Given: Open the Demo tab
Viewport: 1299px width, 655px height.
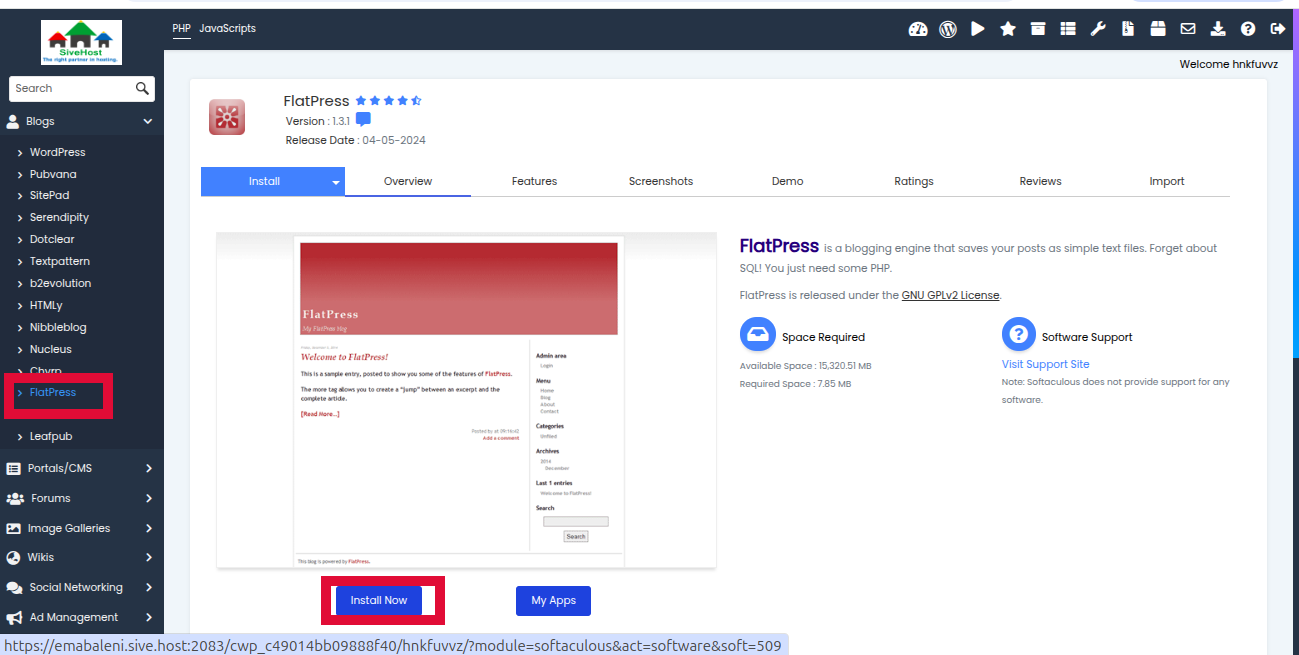Looking at the screenshot, I should tap(787, 181).
